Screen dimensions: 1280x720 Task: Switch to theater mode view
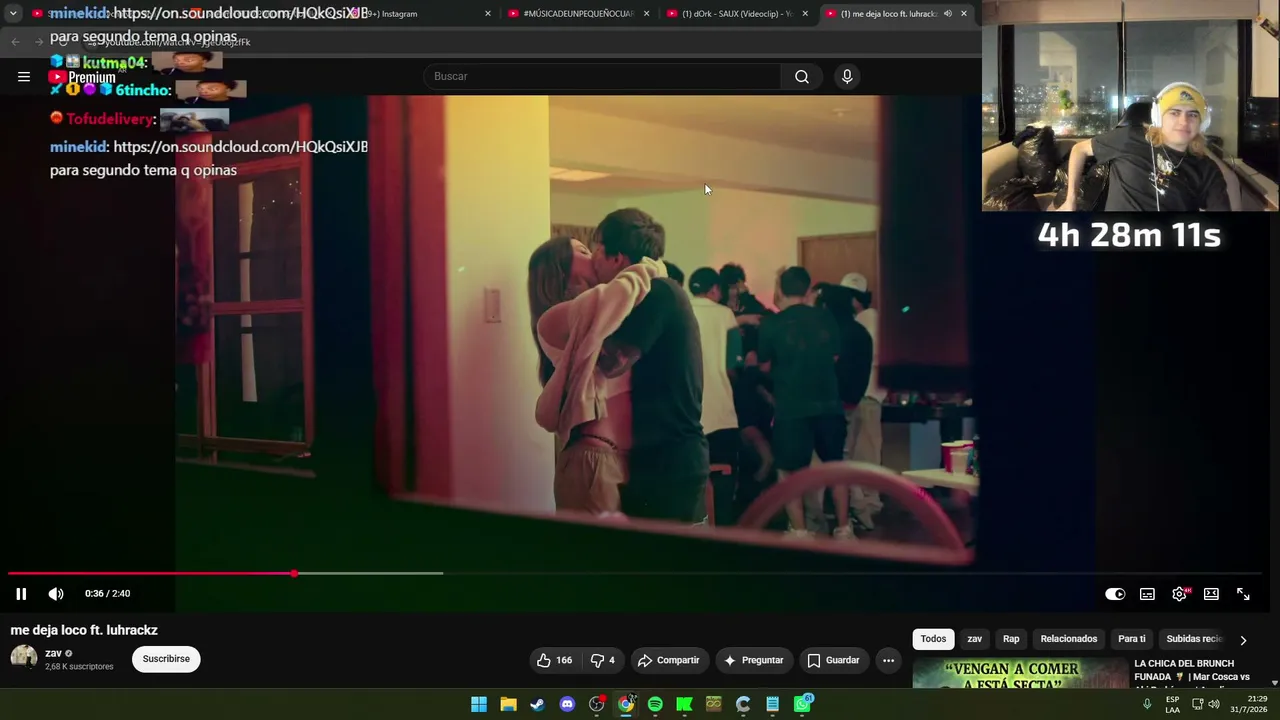tap(1211, 594)
